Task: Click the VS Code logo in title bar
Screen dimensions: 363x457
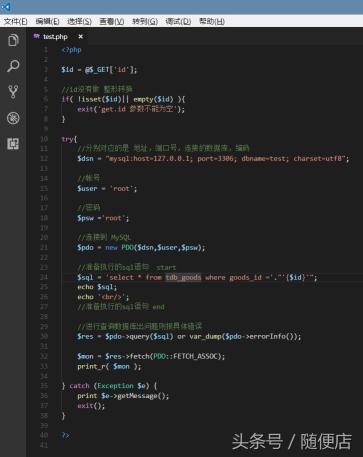Action: pos(5,7)
